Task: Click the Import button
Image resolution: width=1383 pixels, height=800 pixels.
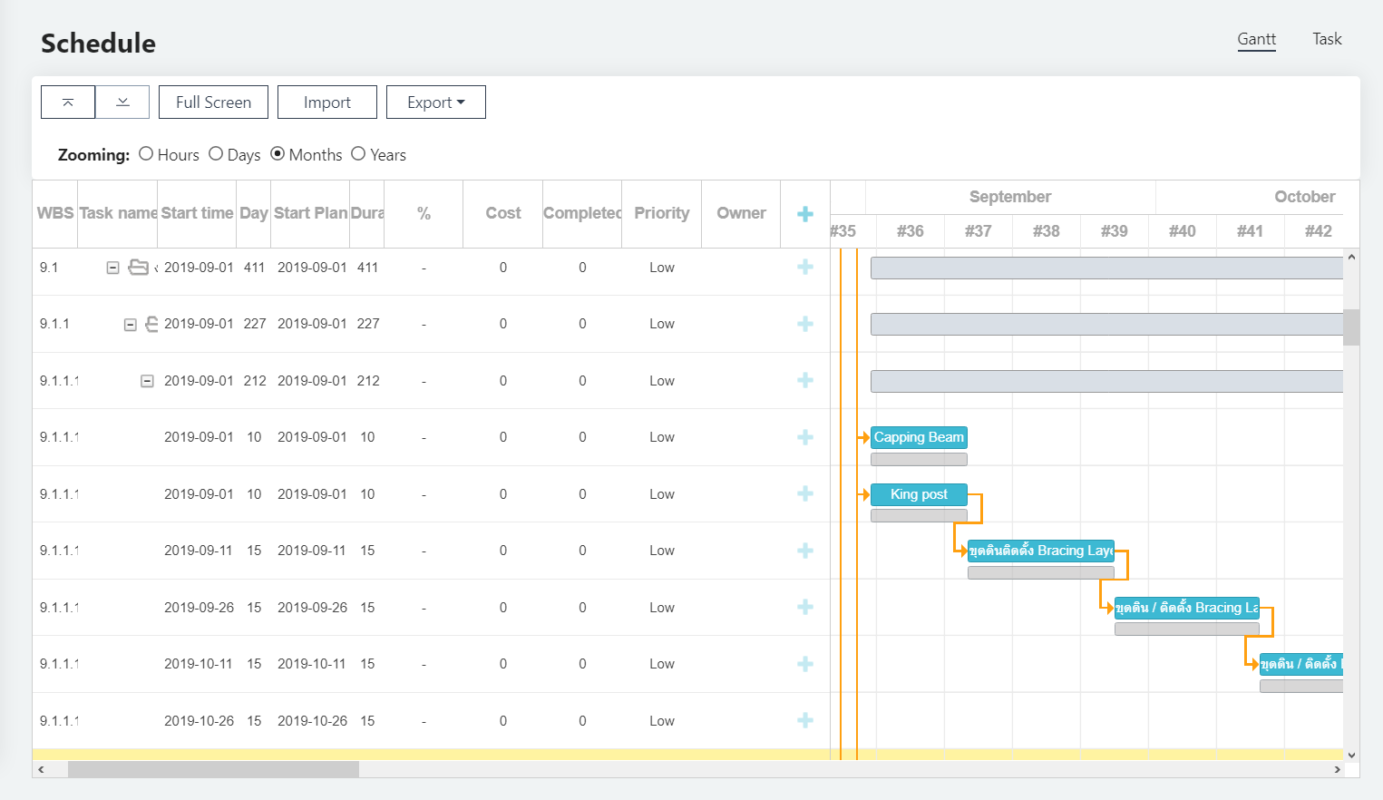Action: [327, 101]
